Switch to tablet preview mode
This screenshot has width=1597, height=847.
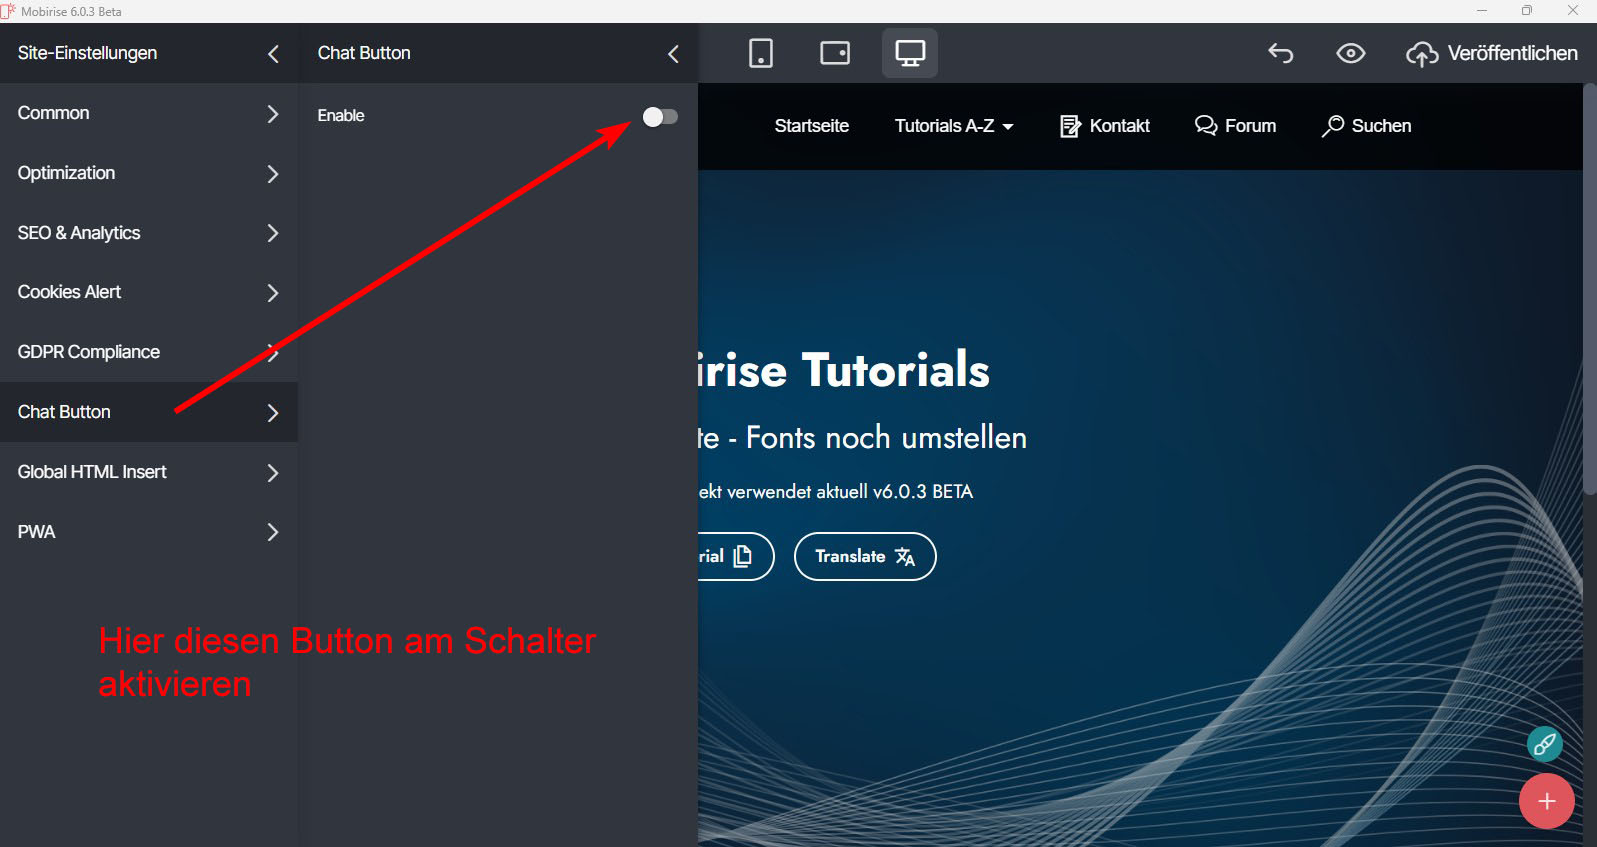click(x=835, y=53)
